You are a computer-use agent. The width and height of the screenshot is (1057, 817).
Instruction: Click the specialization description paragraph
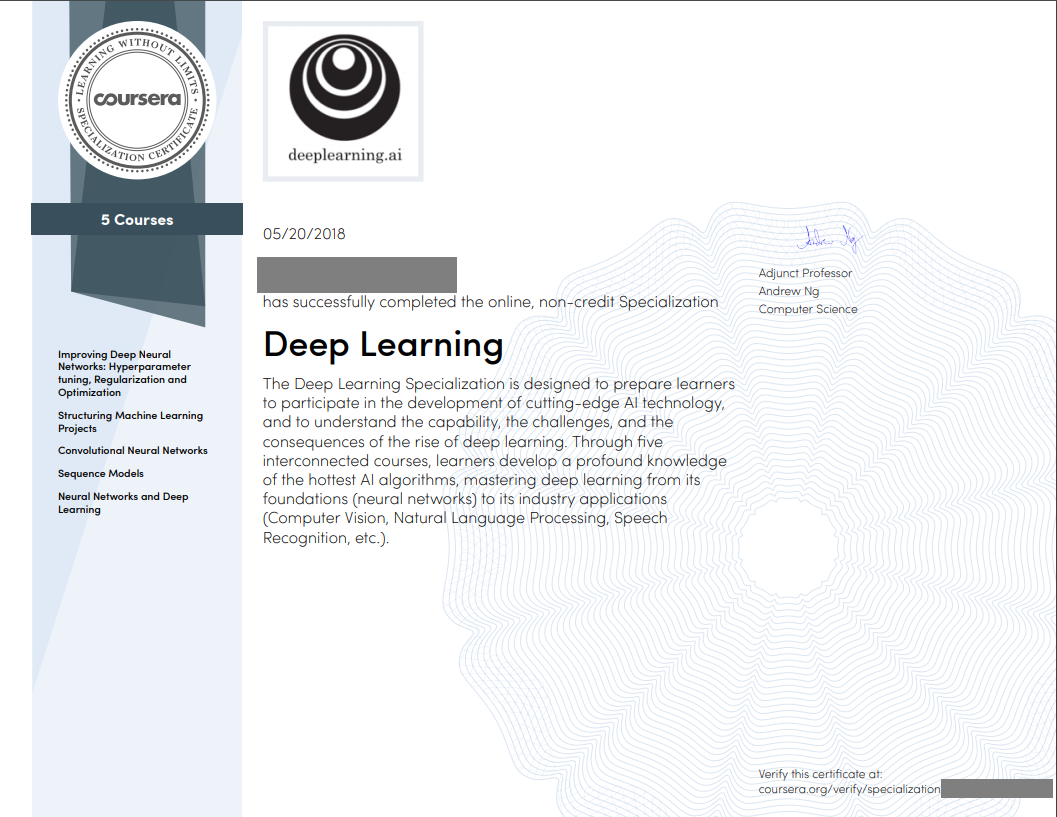pyautogui.click(x=498, y=460)
